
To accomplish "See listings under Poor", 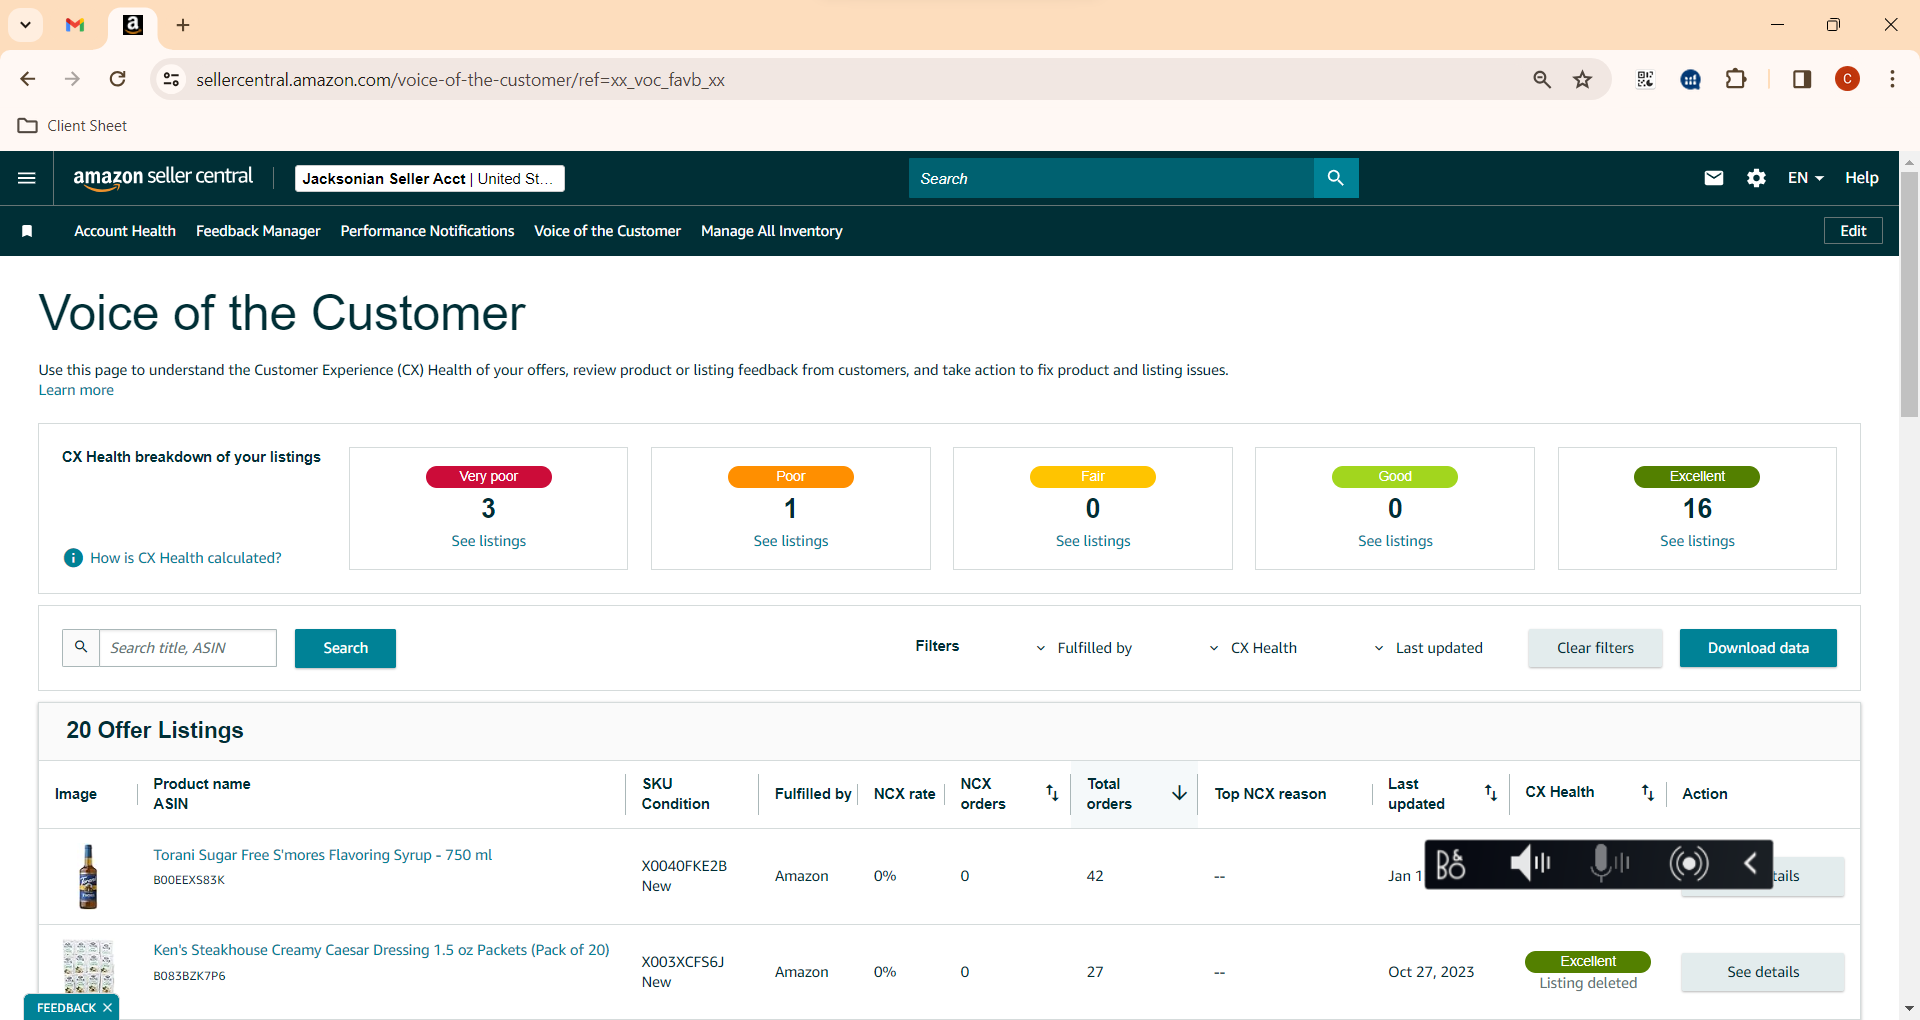I will pos(791,541).
